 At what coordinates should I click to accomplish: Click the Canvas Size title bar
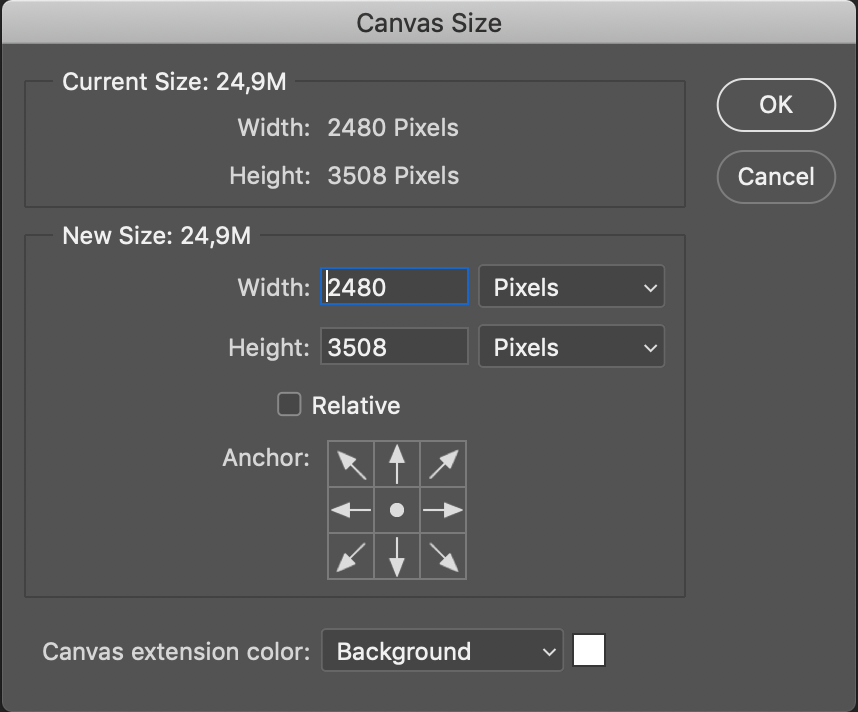coord(429,22)
